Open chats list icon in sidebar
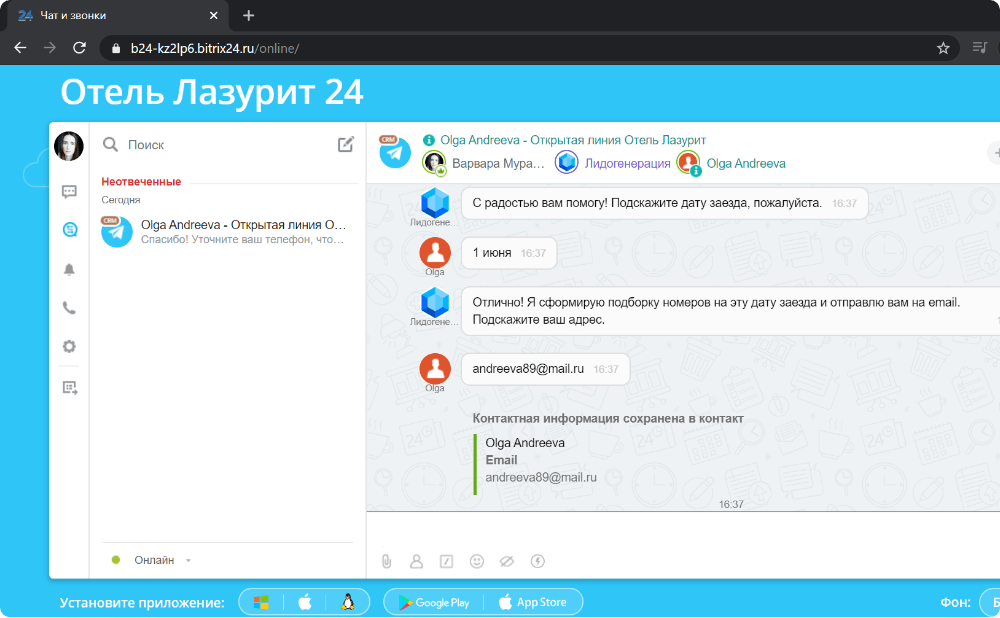Image resolution: width=1000 pixels, height=618 pixels. pyautogui.click(x=70, y=191)
